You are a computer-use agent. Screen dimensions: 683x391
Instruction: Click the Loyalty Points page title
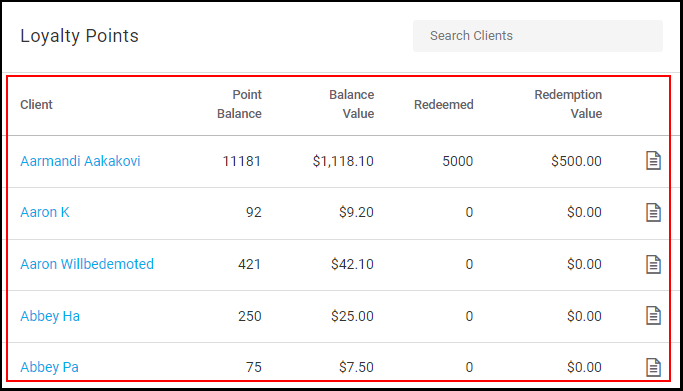point(79,36)
